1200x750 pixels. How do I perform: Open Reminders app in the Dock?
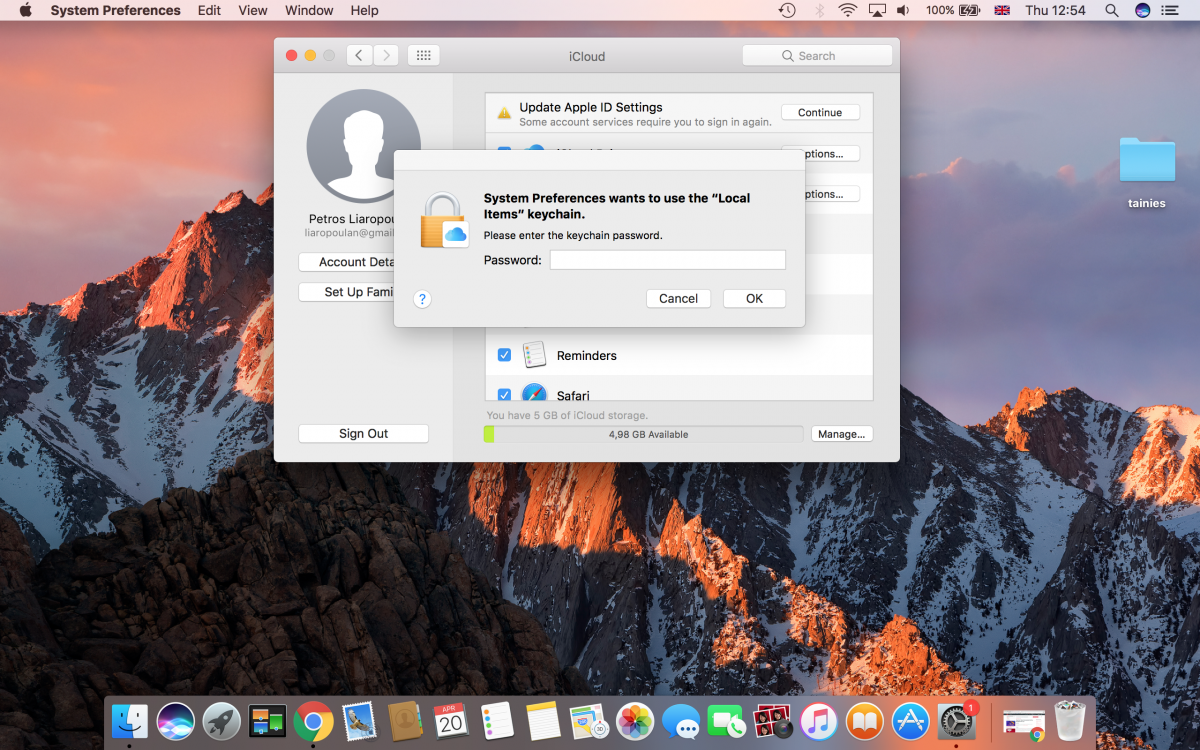(x=497, y=721)
